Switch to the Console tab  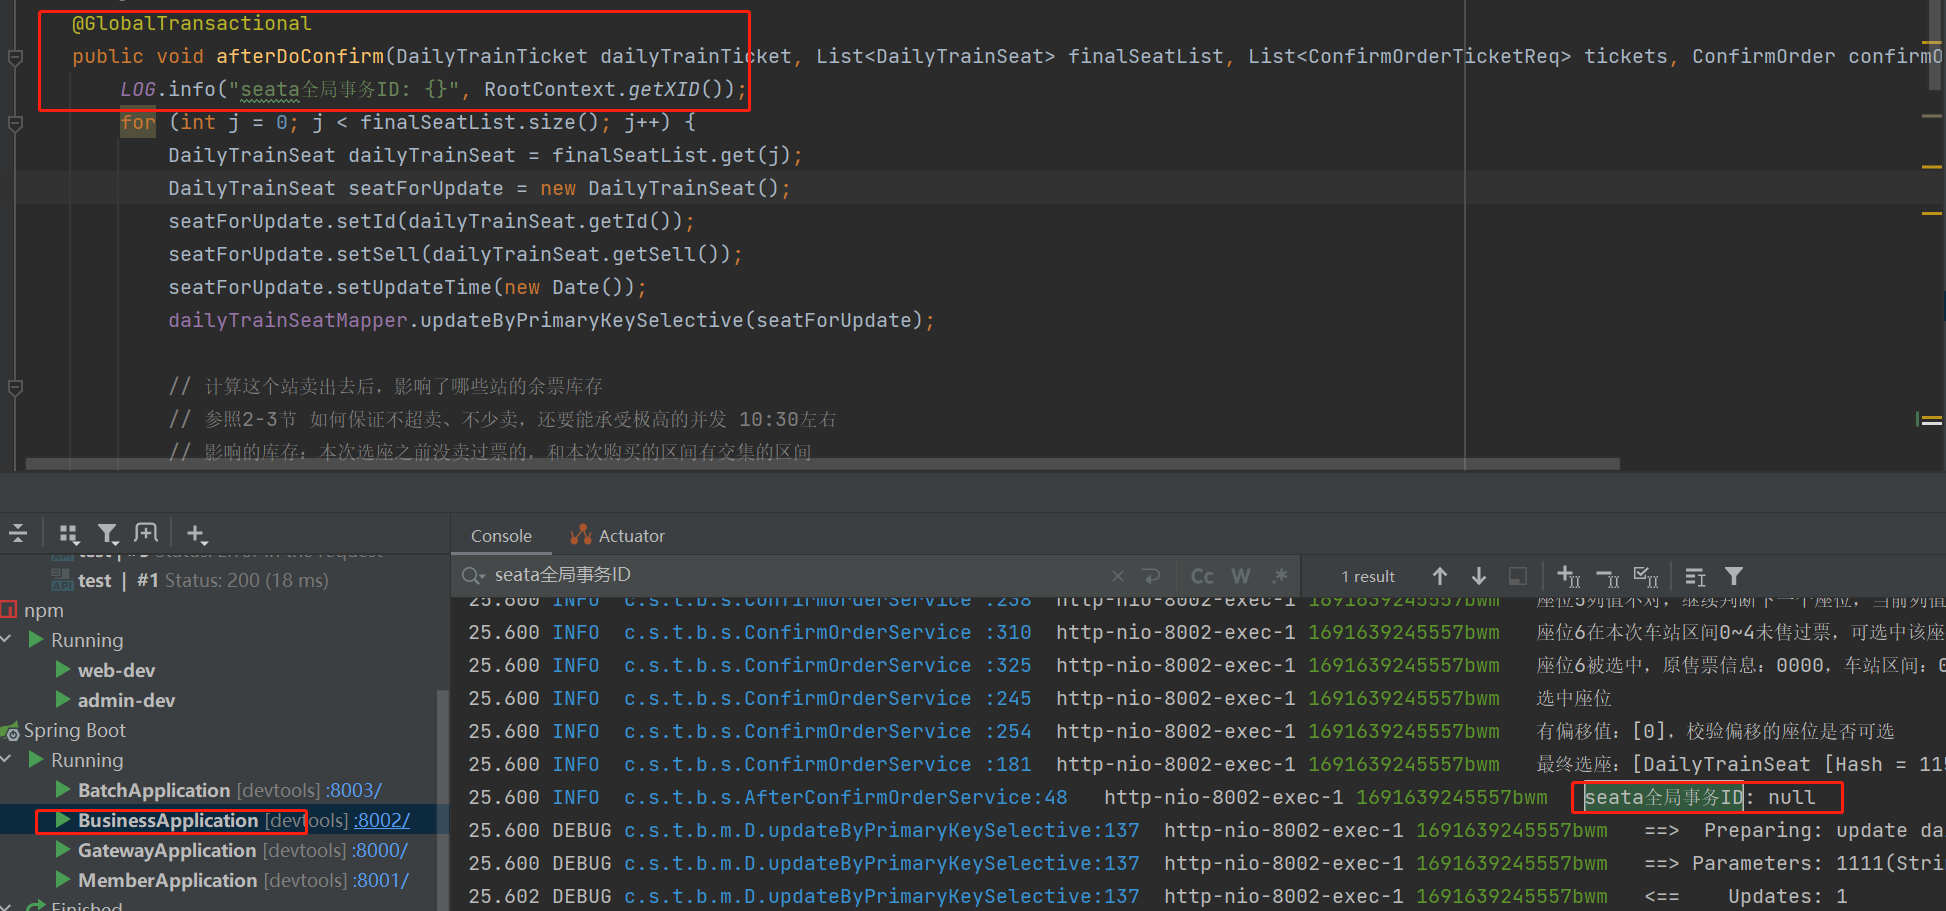coord(501,536)
